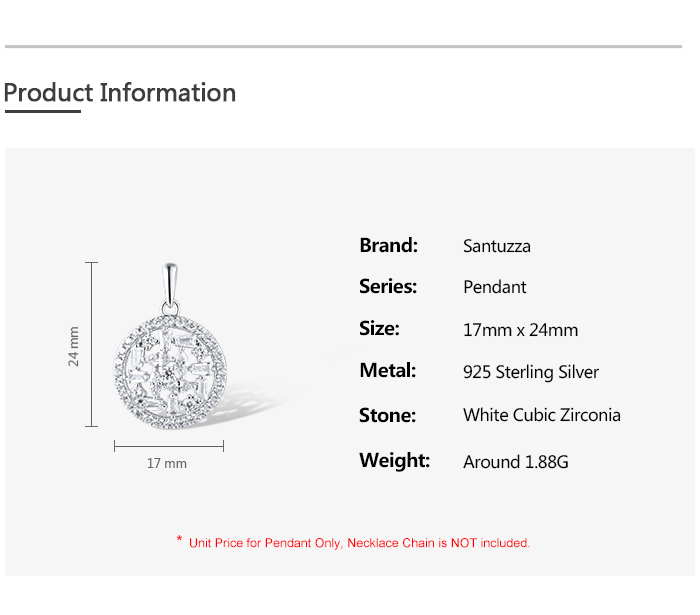Select the Pendant series value
The width and height of the screenshot is (700, 615).
click(494, 287)
